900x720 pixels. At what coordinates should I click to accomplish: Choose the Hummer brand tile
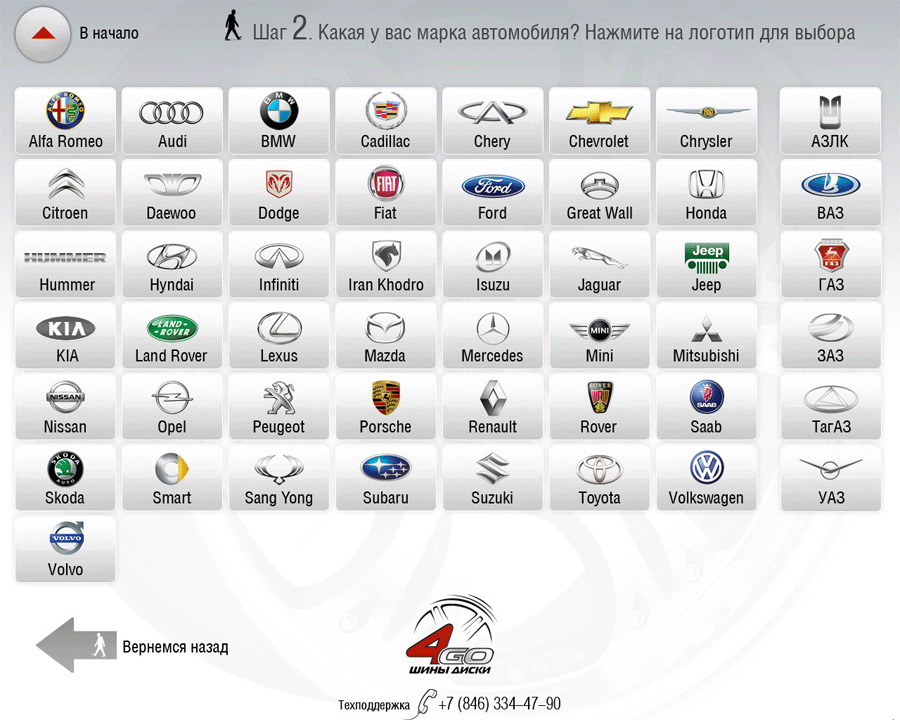pyautogui.click(x=65, y=264)
